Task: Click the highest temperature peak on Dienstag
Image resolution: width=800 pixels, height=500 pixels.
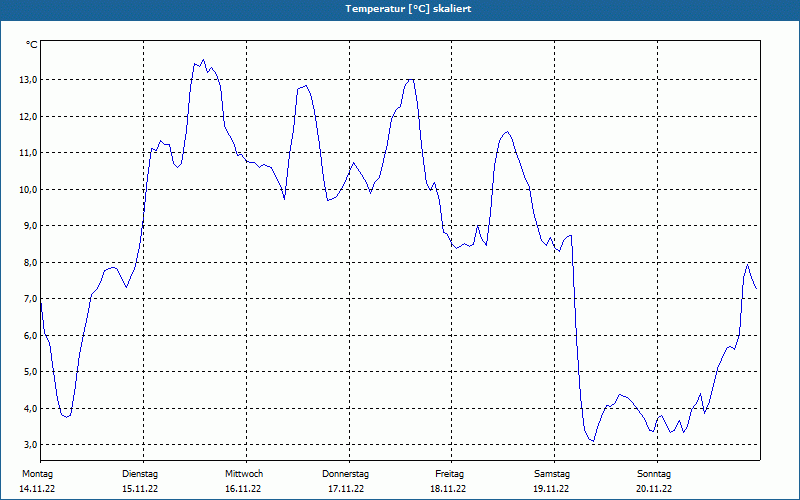Action: click(x=203, y=60)
